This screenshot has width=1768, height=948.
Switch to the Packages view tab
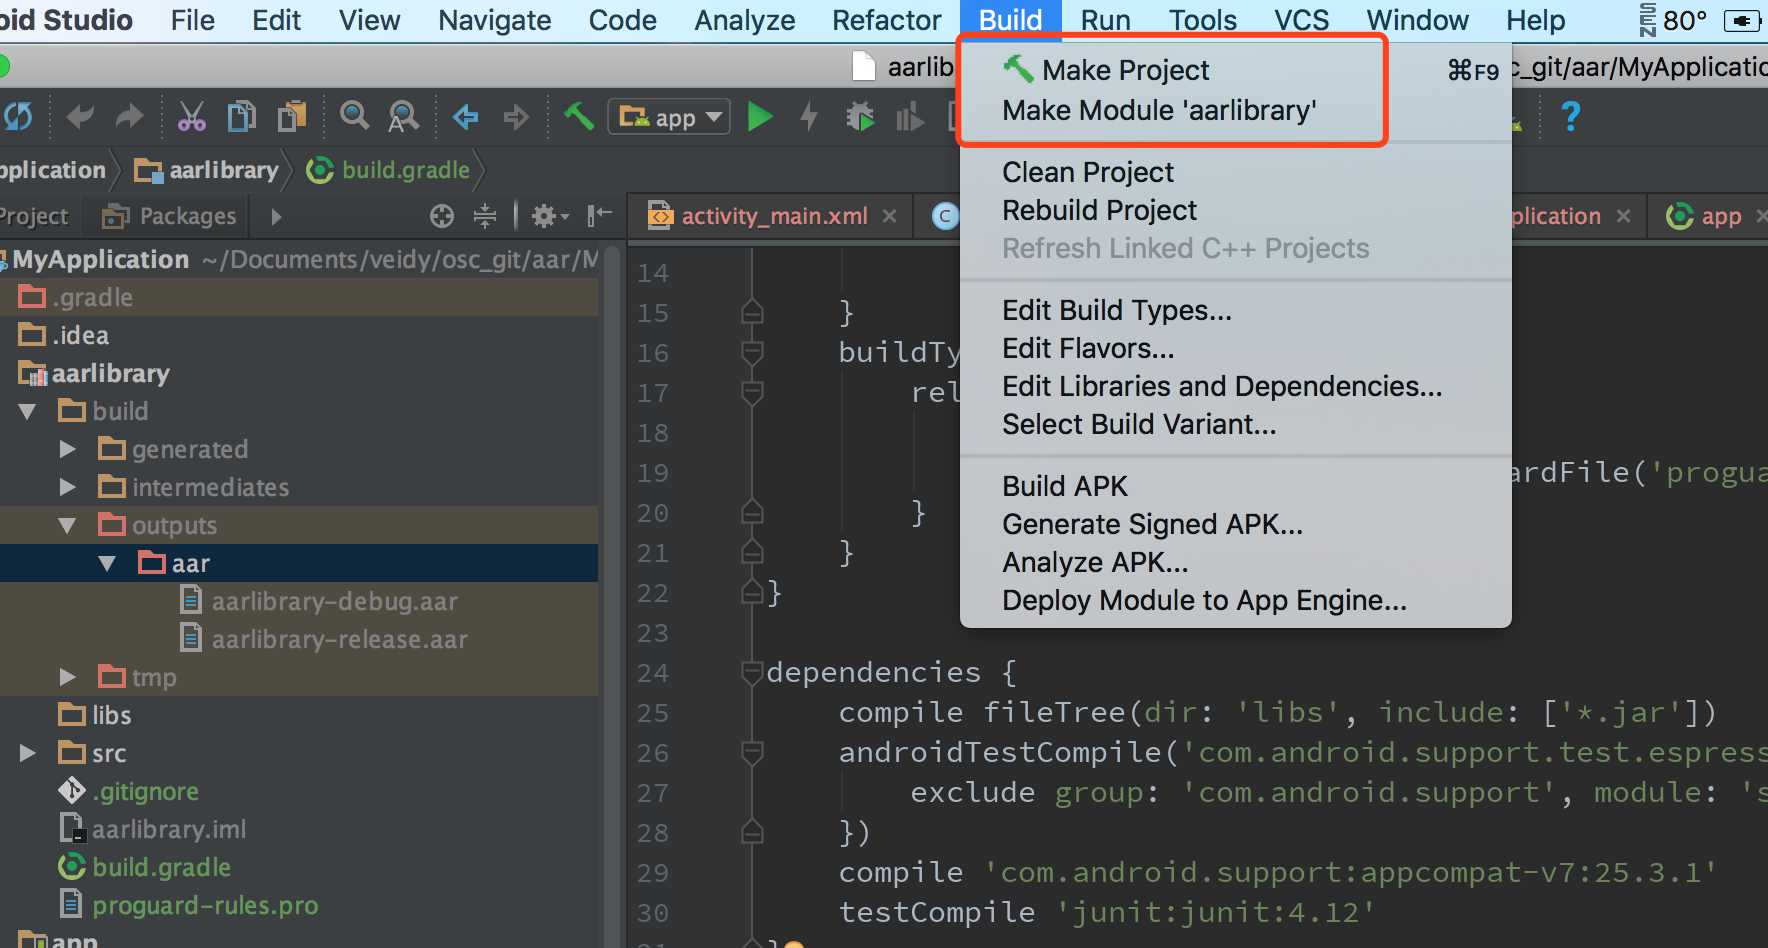click(170, 216)
